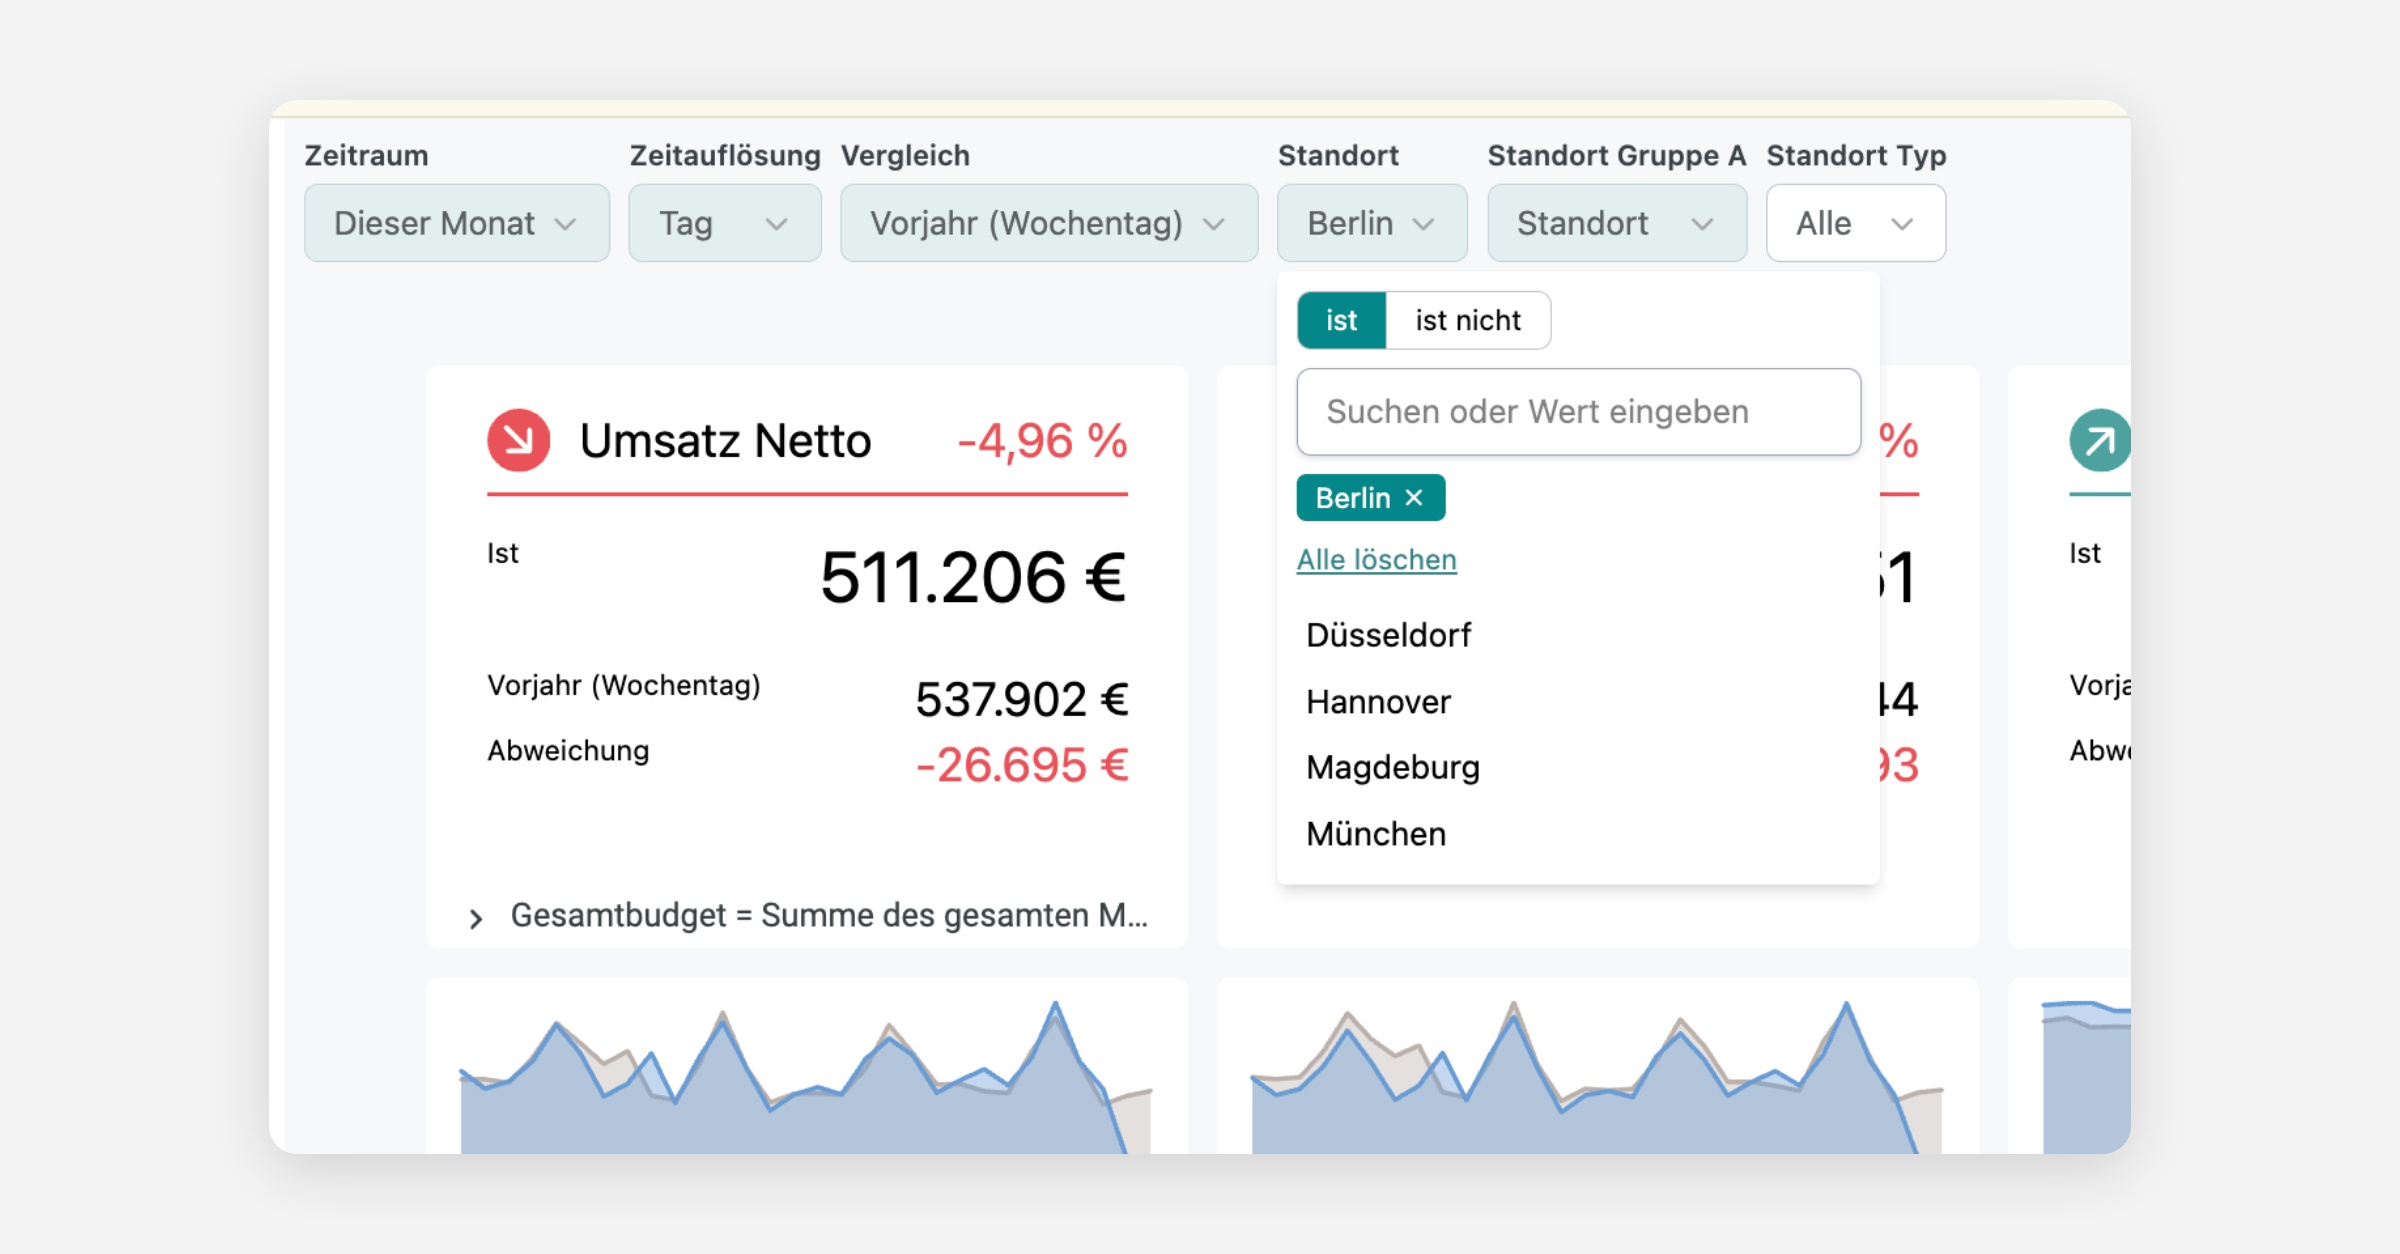Switch filter mode to 'ist nicht'
The image size is (2400, 1254).
[x=1467, y=320]
